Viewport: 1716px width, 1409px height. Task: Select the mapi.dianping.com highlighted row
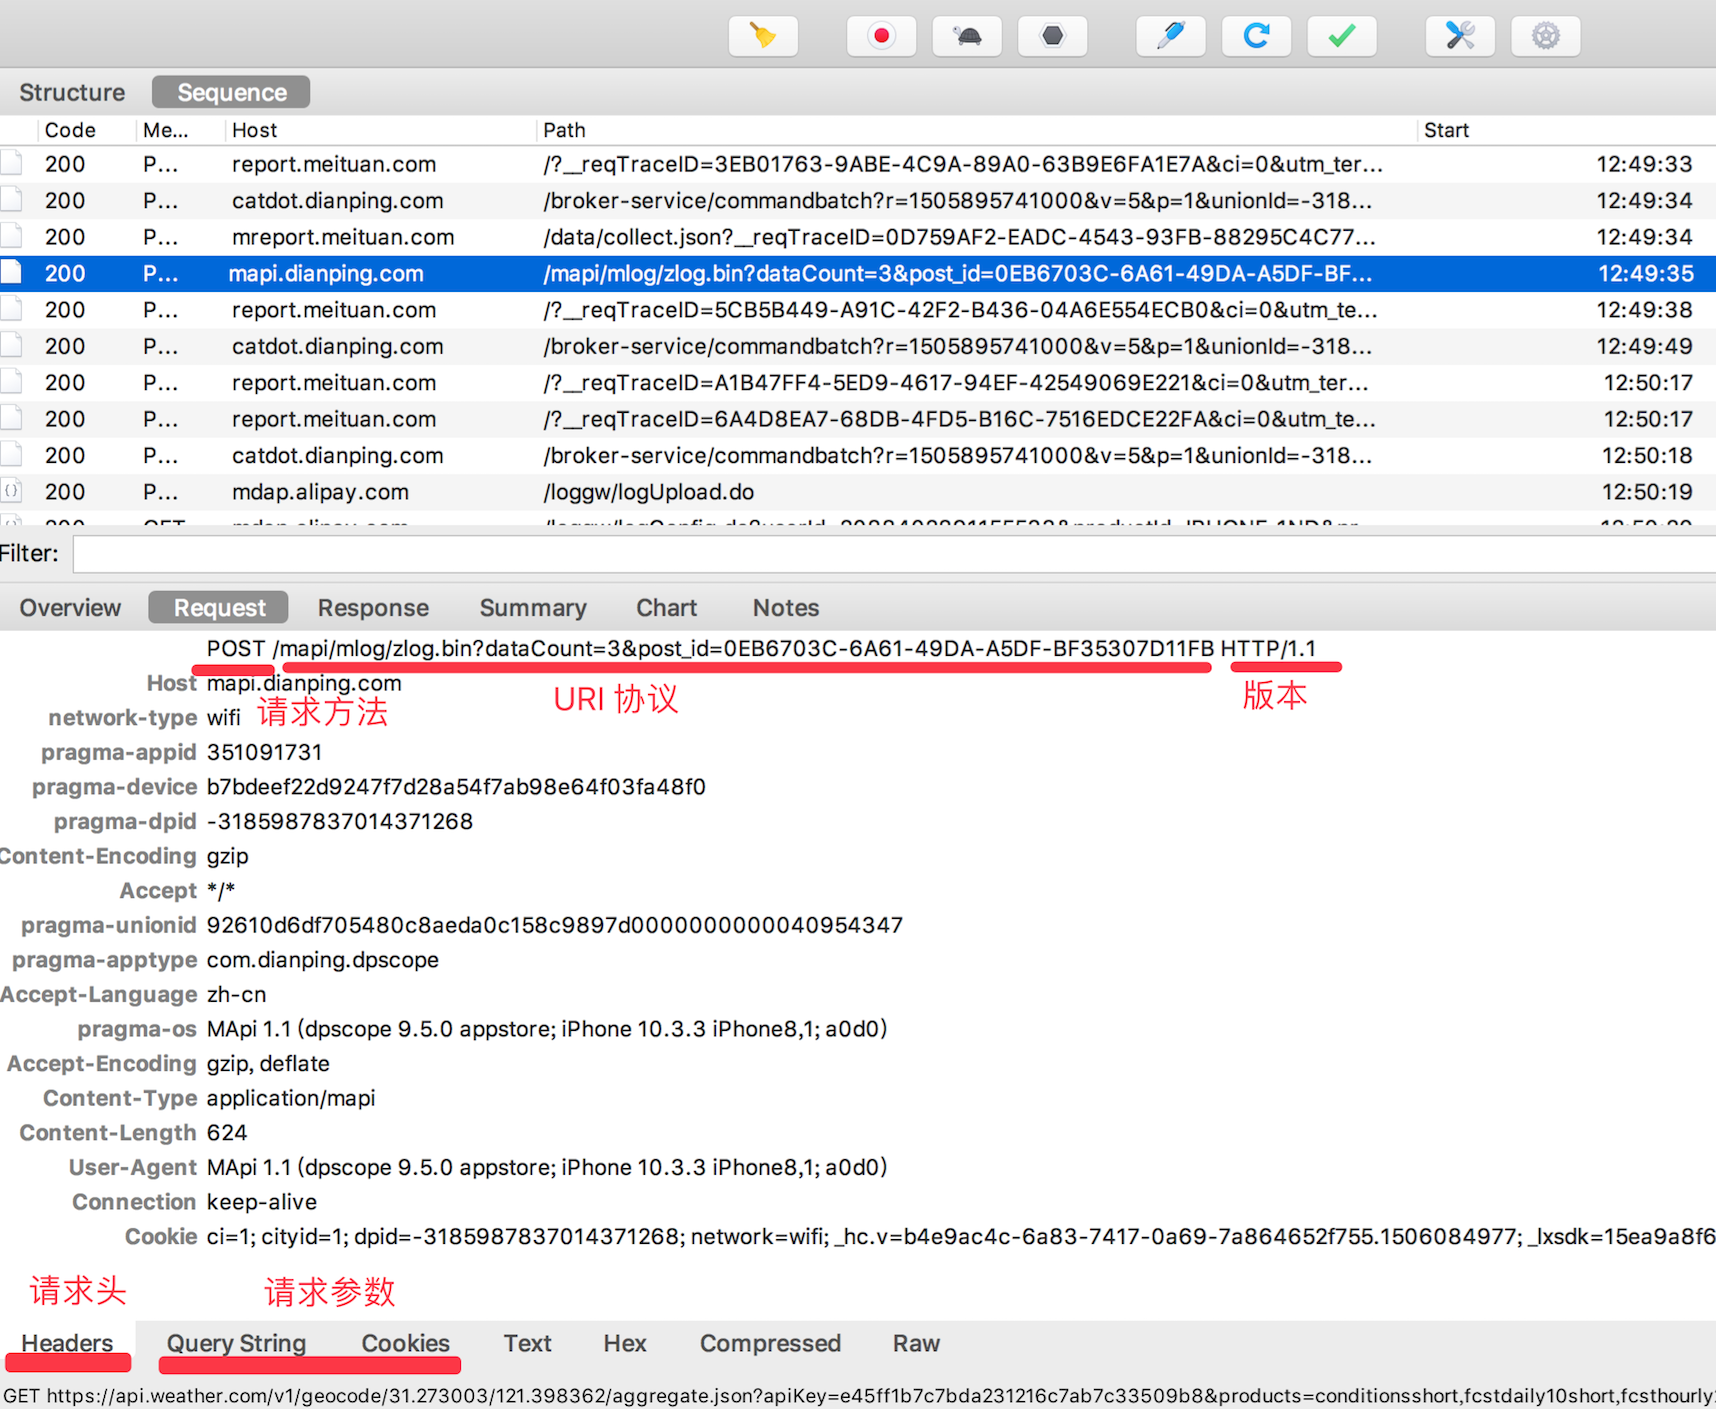tap(858, 273)
